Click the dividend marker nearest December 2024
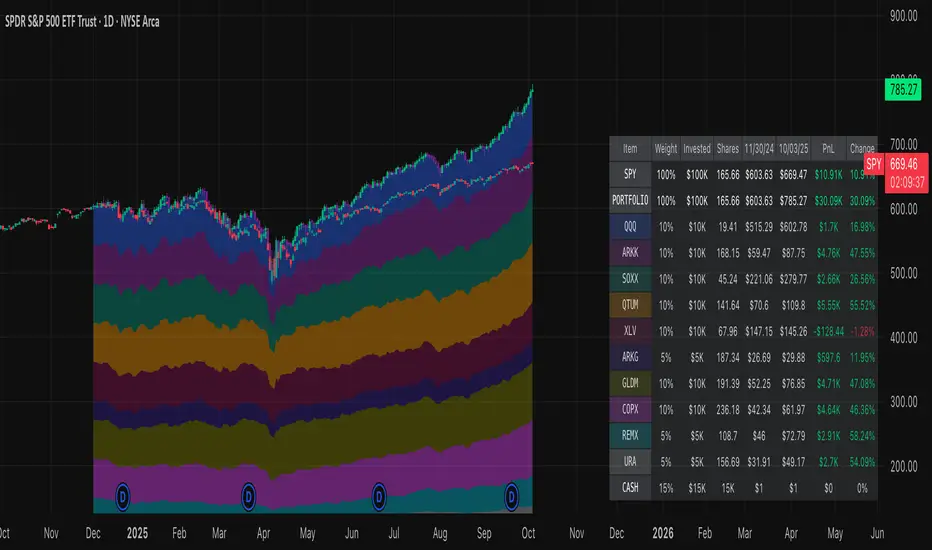The width and height of the screenshot is (932, 550). pyautogui.click(x=123, y=494)
